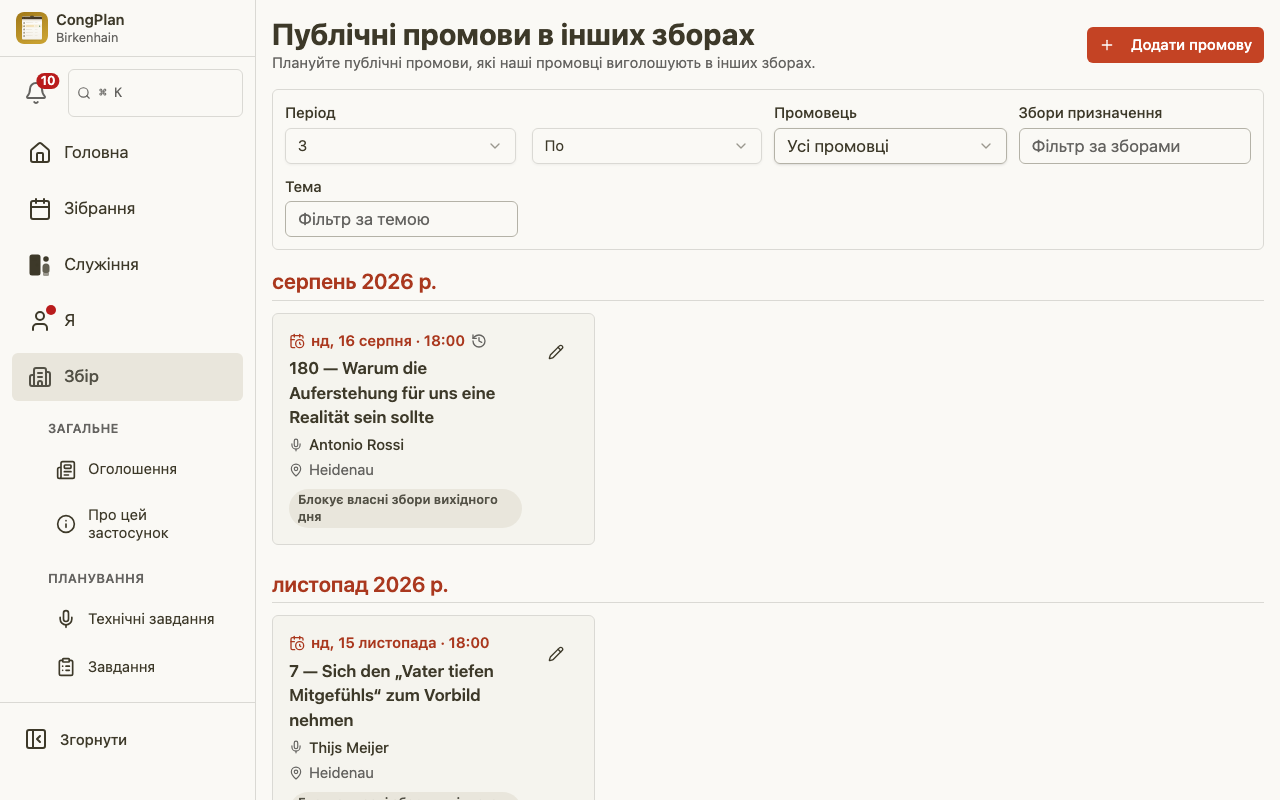
Task: Open the notifications bell icon
Action: click(36, 92)
